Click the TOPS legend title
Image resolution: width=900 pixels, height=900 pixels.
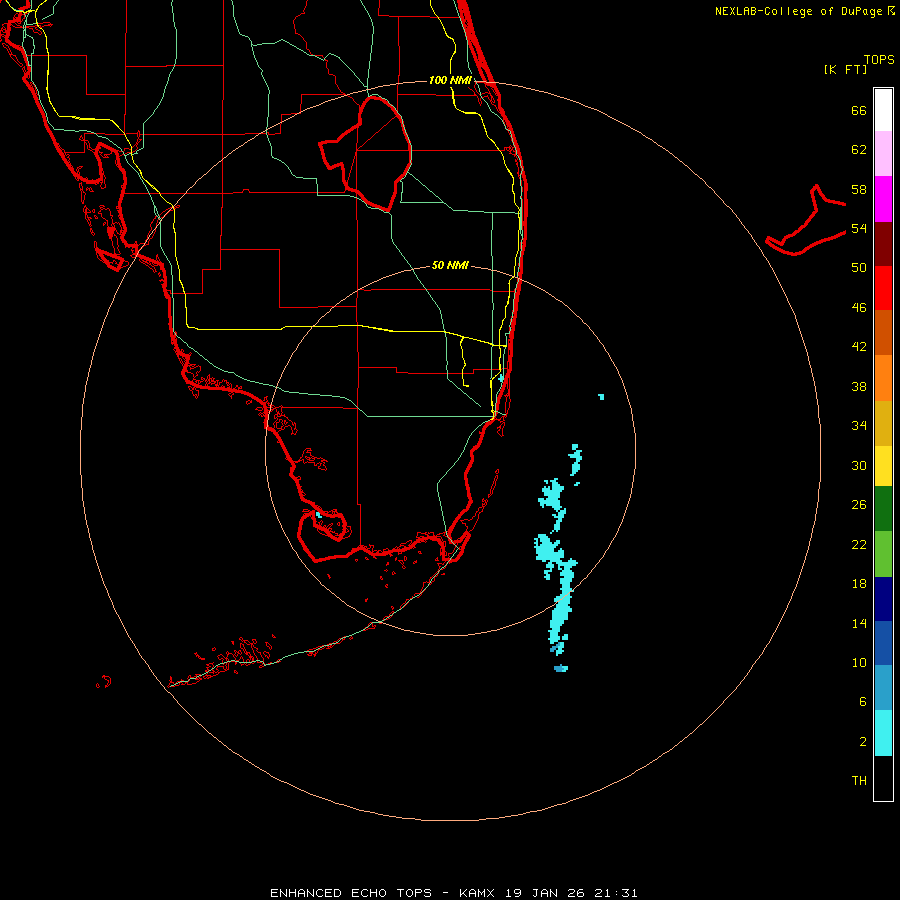pos(879,59)
